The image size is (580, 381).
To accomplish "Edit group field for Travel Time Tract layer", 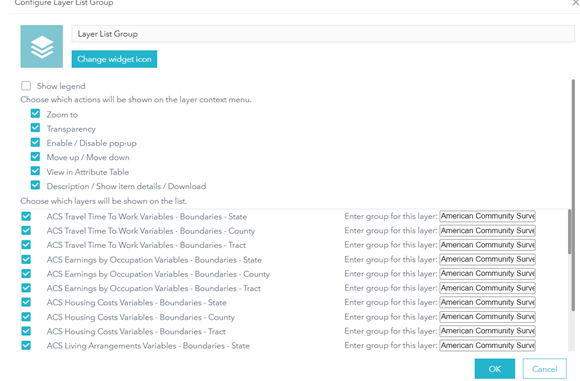I will tap(488, 245).
